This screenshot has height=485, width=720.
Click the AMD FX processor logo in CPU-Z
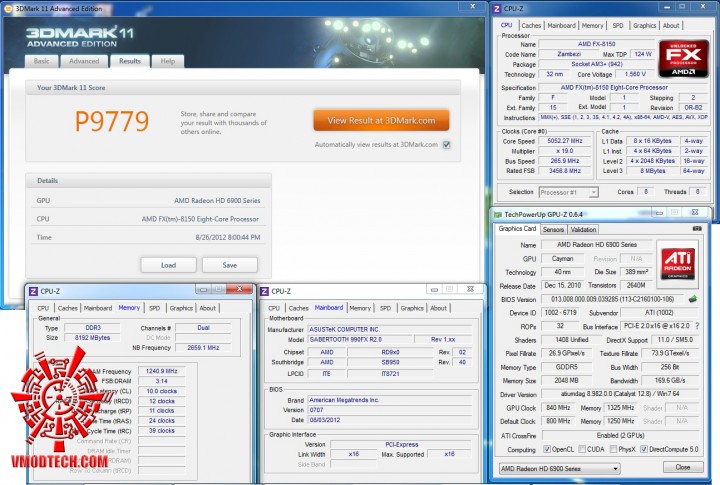pos(683,59)
